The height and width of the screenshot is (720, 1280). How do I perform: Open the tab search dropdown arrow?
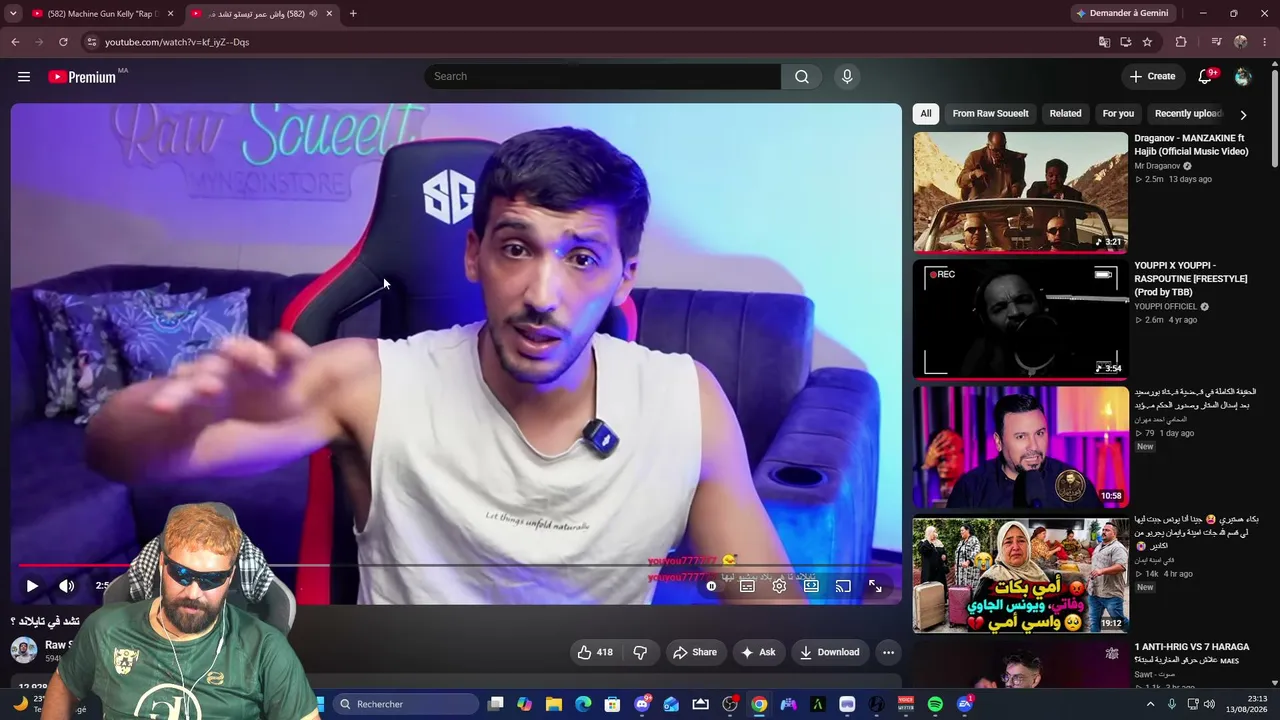[x=13, y=14]
